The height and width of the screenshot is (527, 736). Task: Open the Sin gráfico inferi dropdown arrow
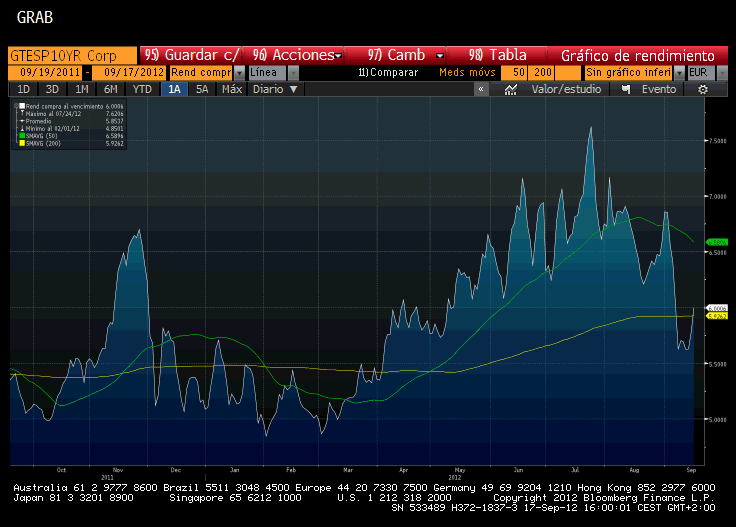[x=679, y=73]
